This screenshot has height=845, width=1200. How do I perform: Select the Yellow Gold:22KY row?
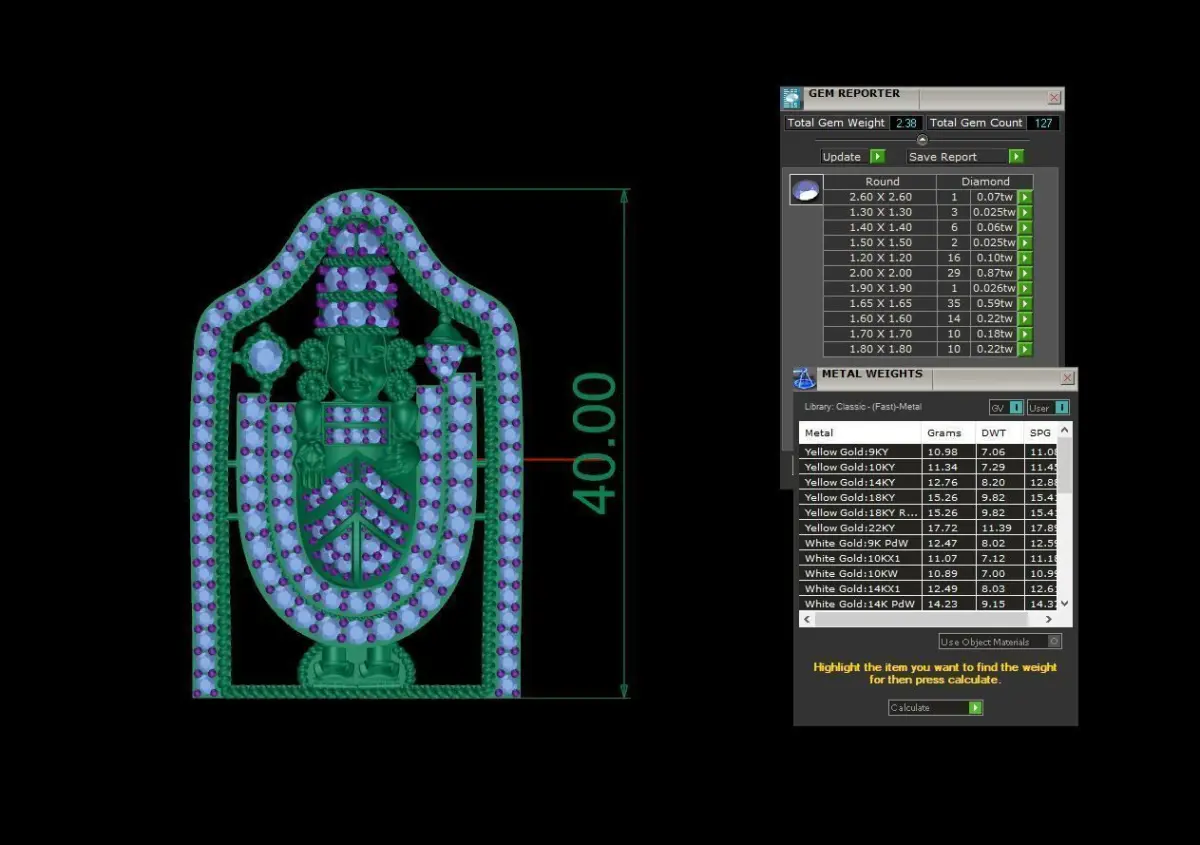(928, 528)
